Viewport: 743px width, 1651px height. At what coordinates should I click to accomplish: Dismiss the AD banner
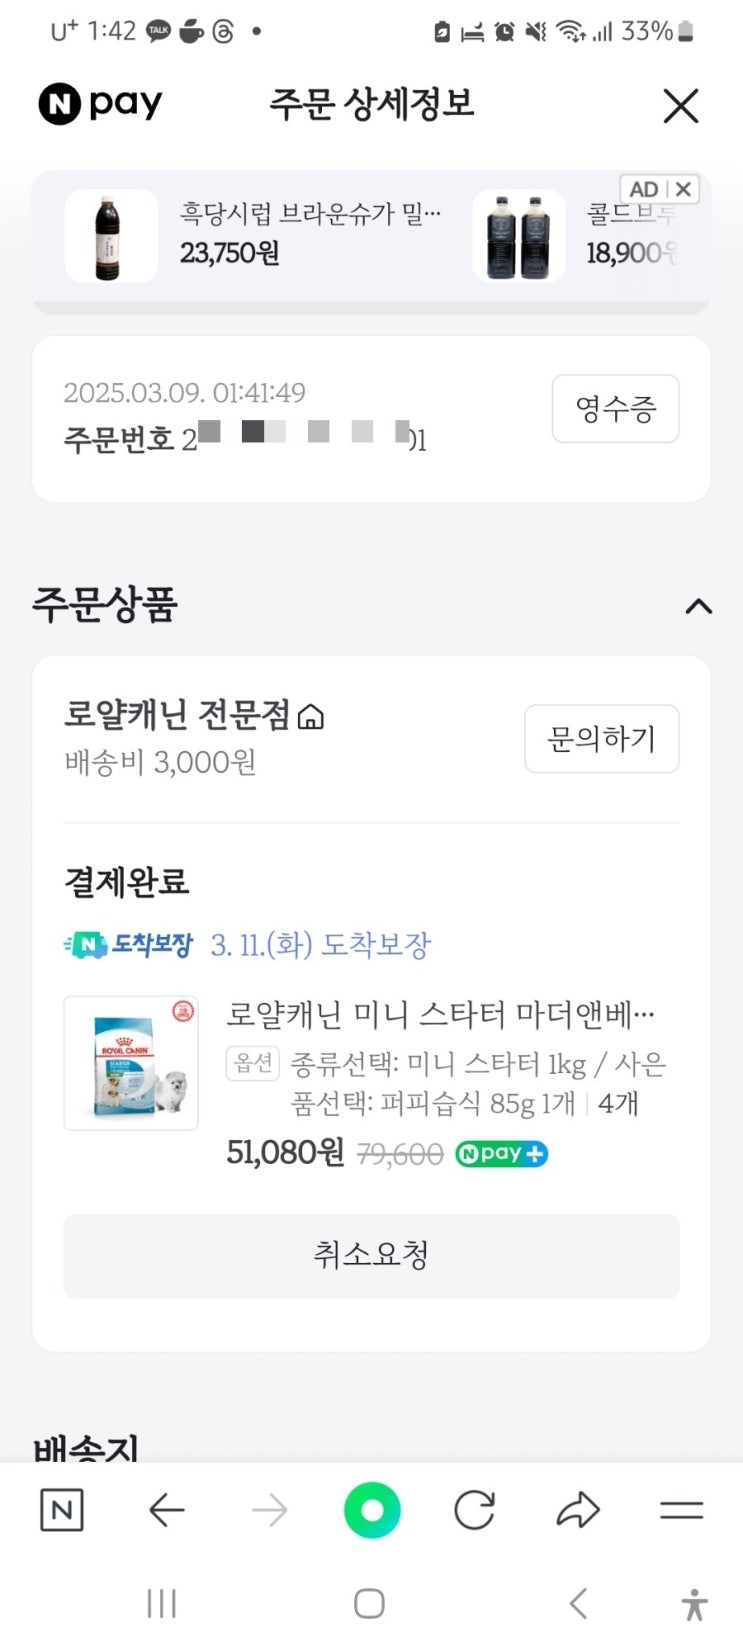[x=683, y=189]
